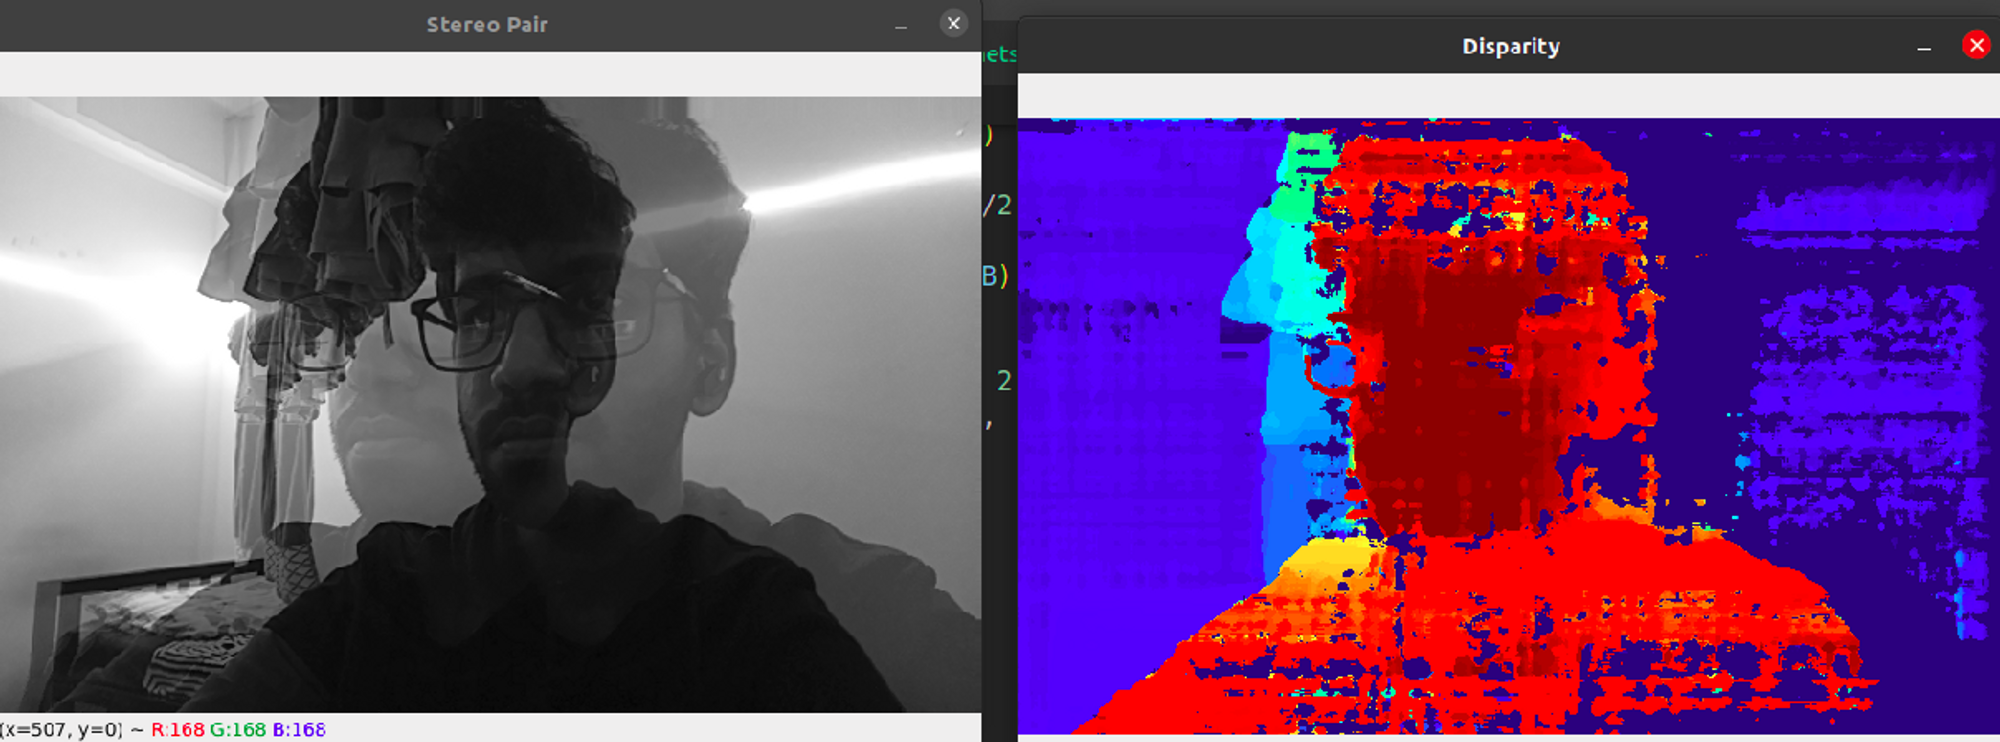Click the dark red face region in disparity map
Viewport: 2000px width, 742px height.
coord(1450,400)
